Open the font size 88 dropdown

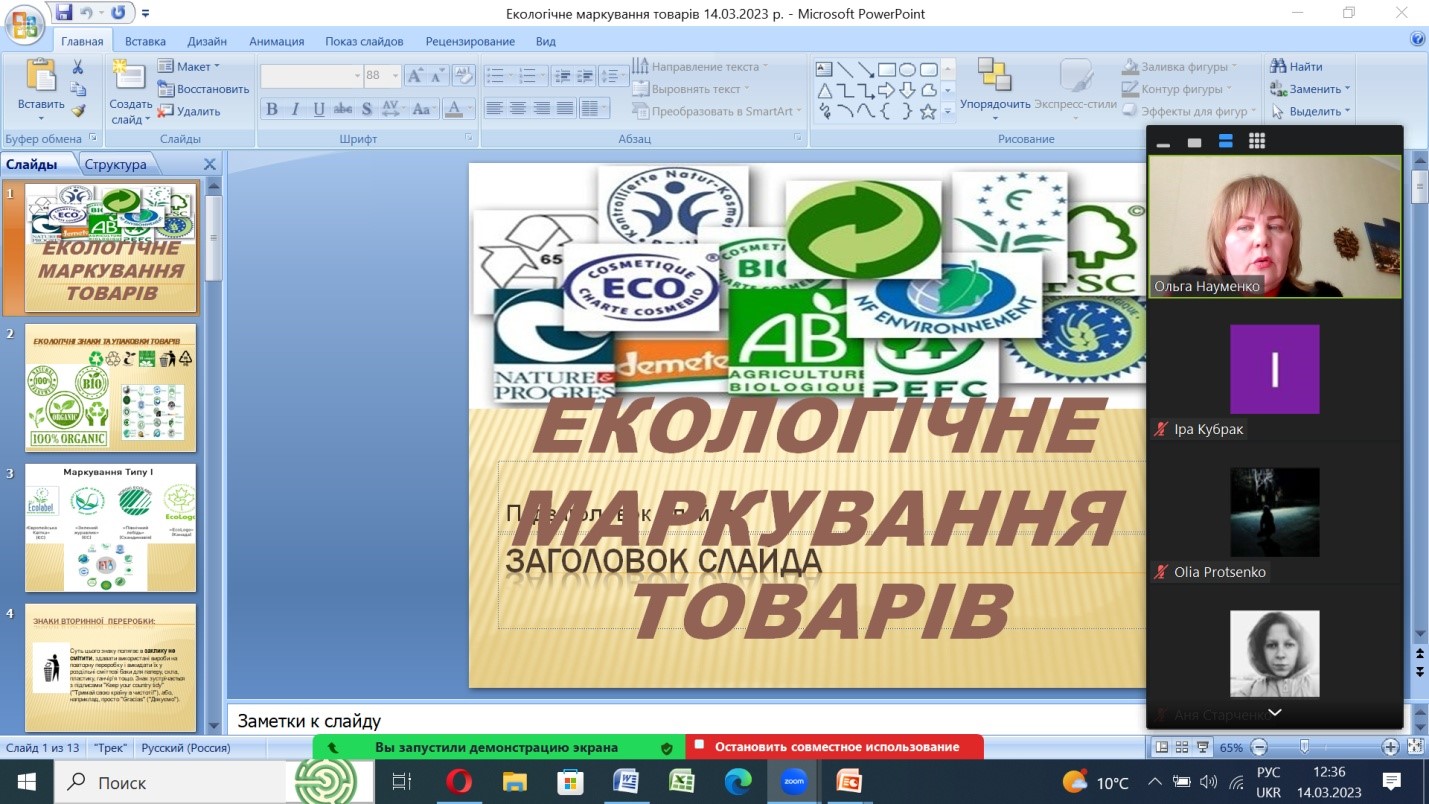(395, 76)
